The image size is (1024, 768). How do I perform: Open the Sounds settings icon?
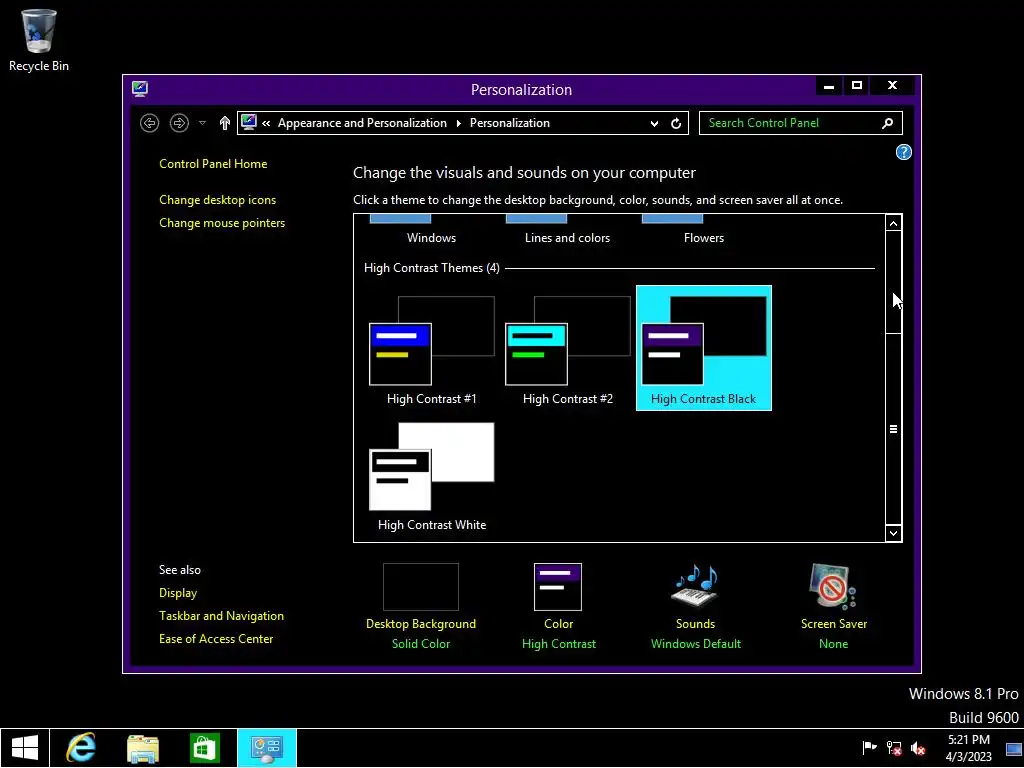click(695, 586)
